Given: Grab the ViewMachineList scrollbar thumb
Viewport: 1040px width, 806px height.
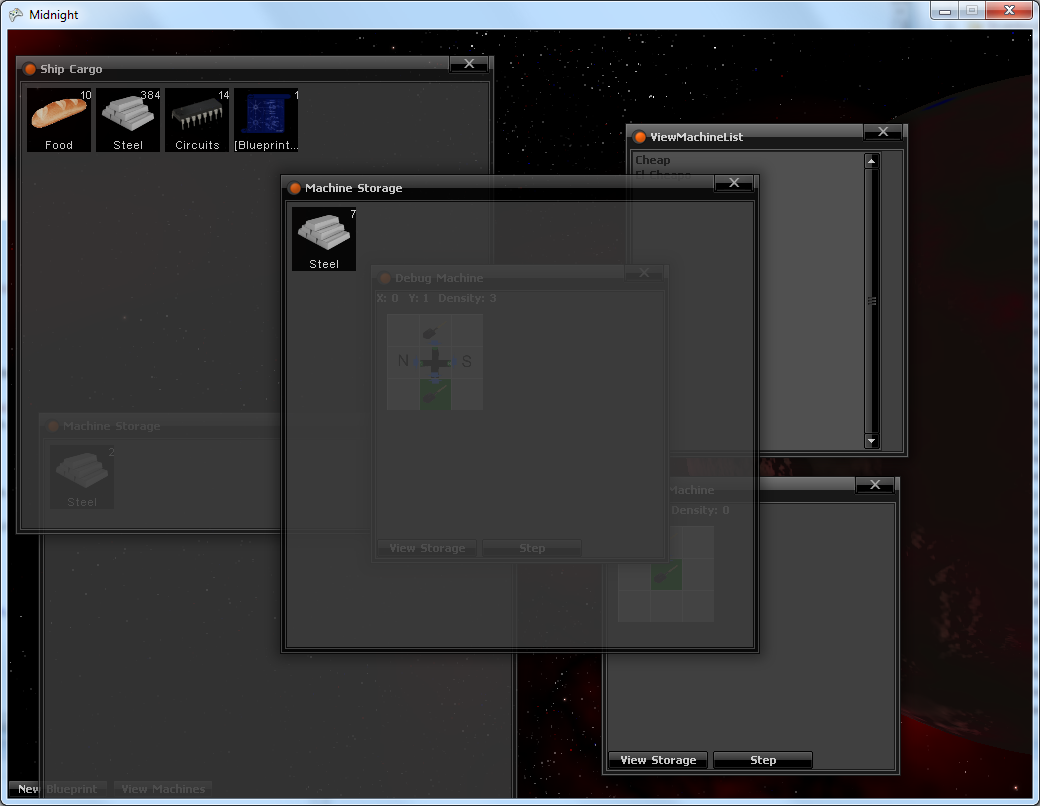Looking at the screenshot, I should tap(871, 301).
